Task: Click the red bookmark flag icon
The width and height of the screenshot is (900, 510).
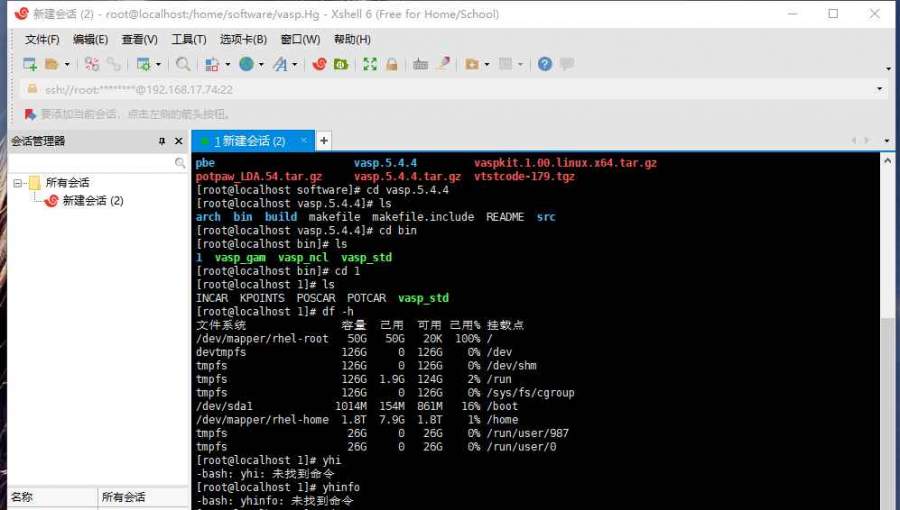Action: 30,114
